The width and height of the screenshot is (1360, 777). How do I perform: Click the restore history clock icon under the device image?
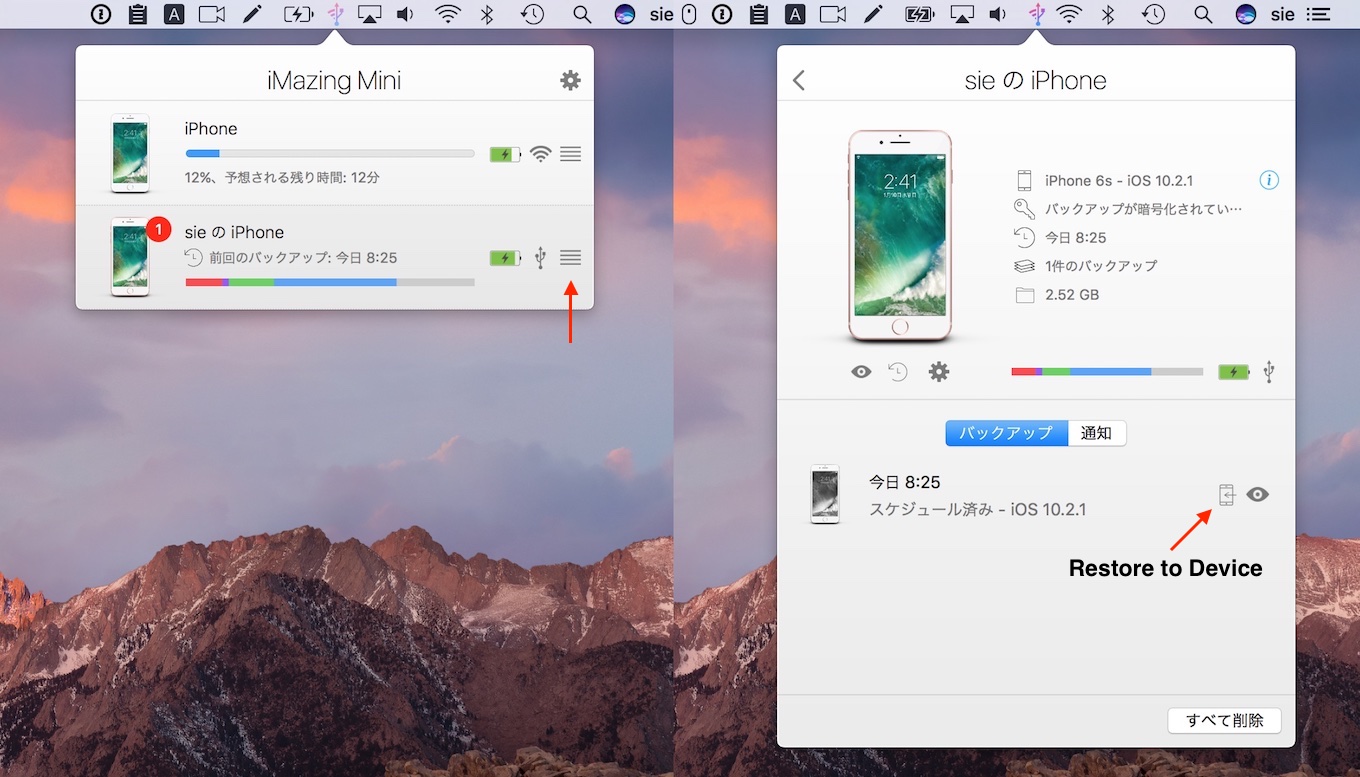[x=898, y=371]
